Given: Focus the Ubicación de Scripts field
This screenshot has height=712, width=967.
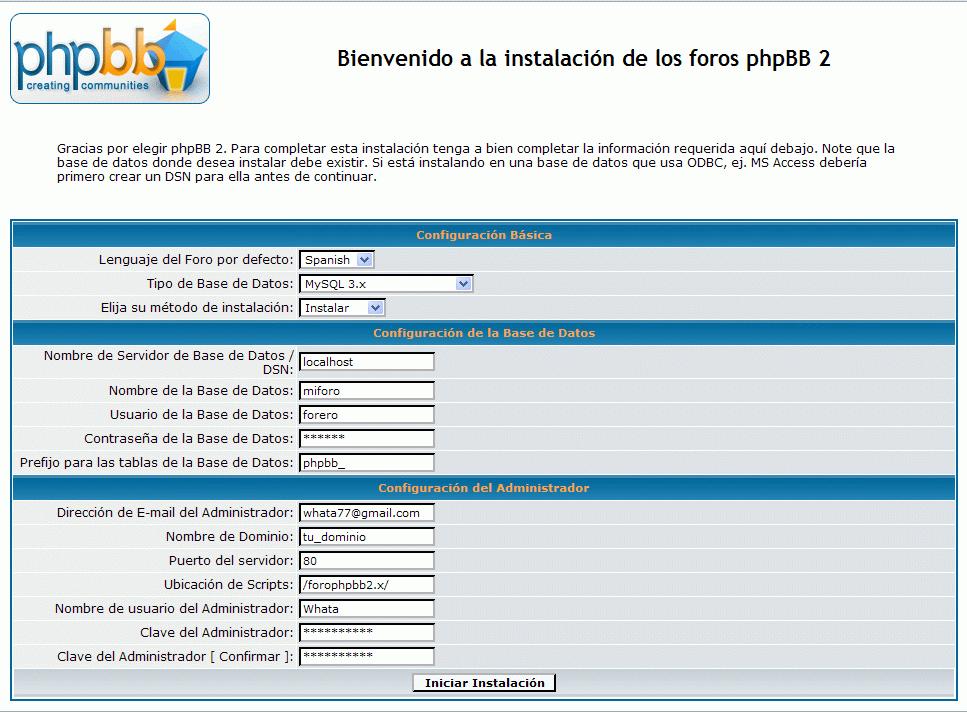Looking at the screenshot, I should point(367,584).
